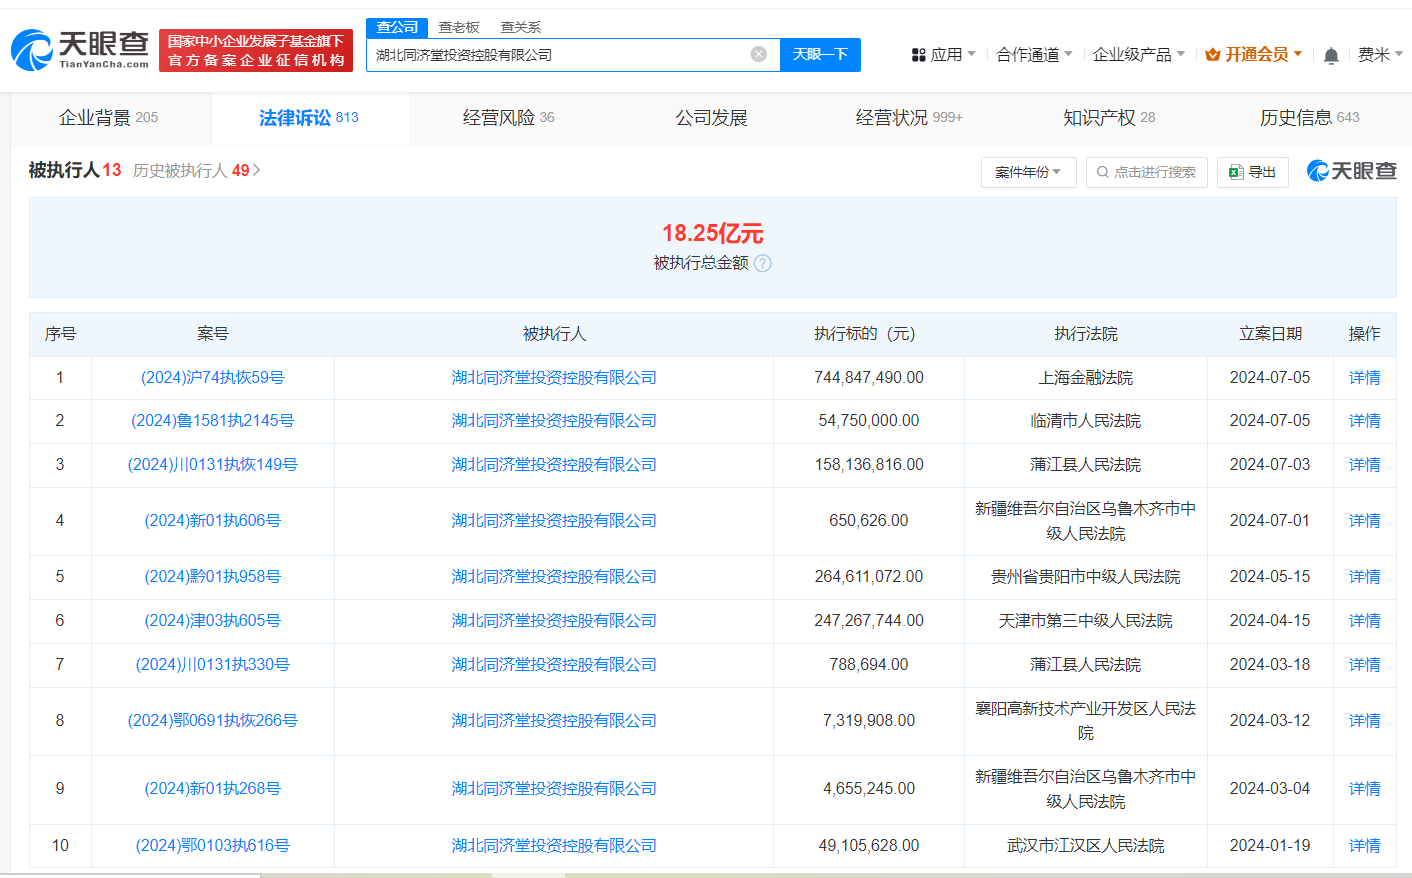The height and width of the screenshot is (878, 1412).
Task: Open case link (2024)沪74执恢59号
Action: pyautogui.click(x=212, y=378)
